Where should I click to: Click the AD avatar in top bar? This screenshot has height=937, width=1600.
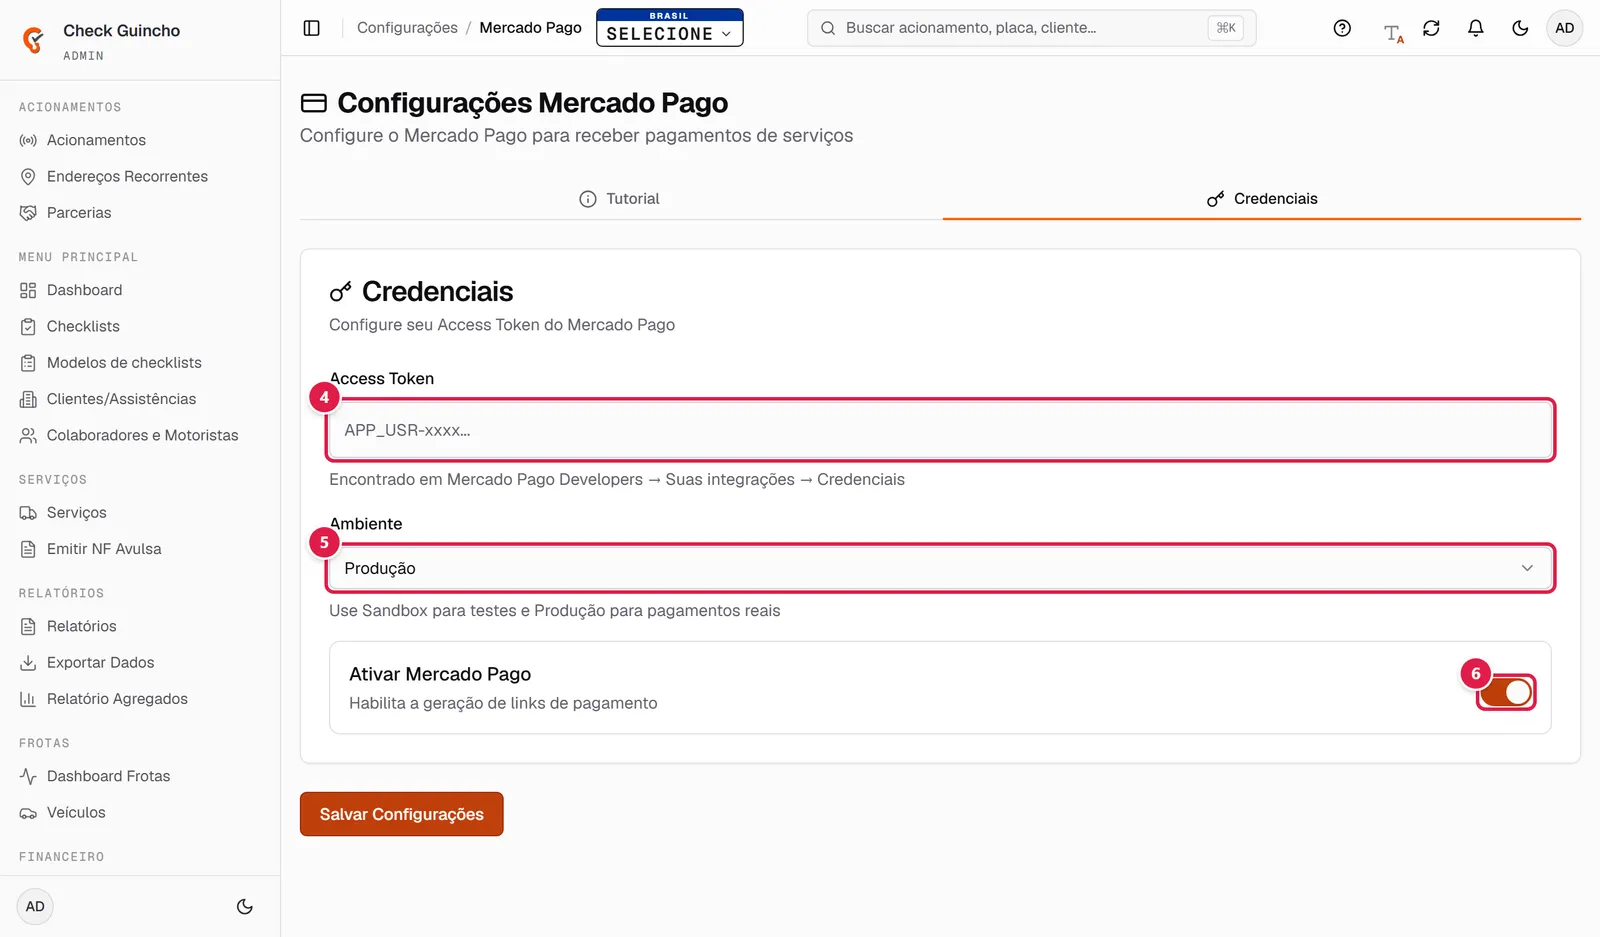tap(1564, 28)
